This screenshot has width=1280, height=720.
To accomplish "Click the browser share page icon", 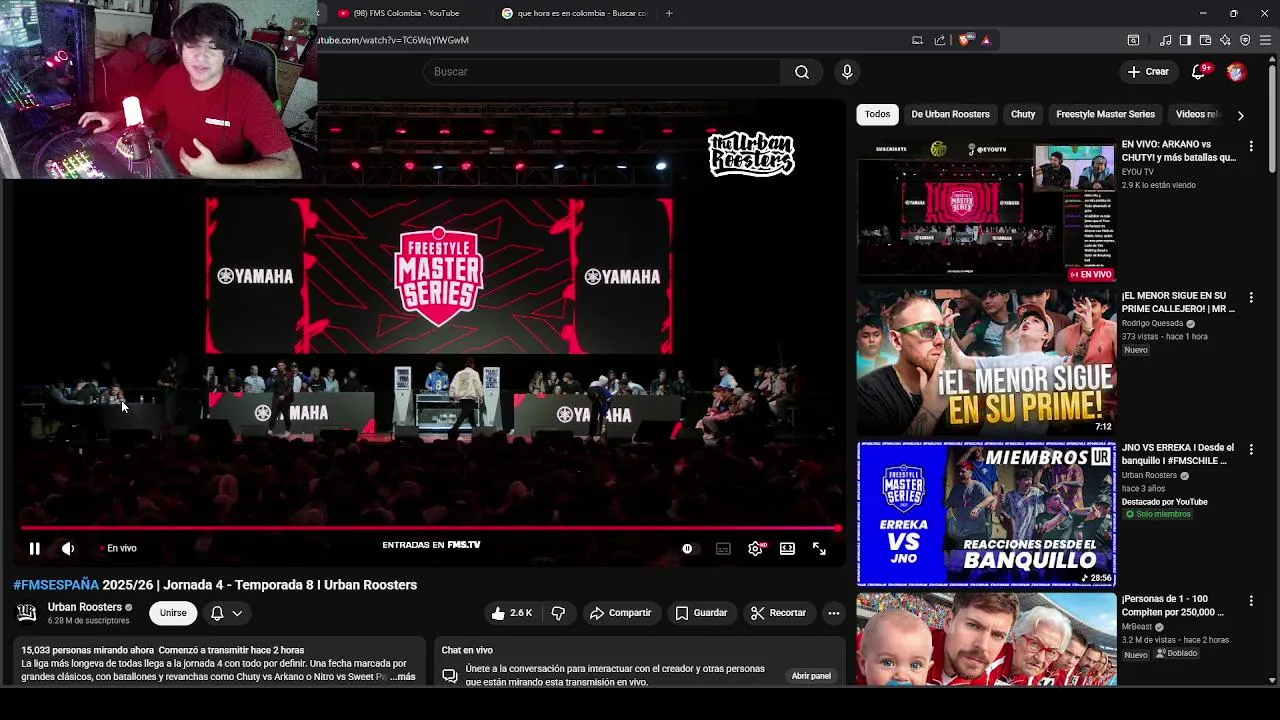I will click(x=940, y=40).
